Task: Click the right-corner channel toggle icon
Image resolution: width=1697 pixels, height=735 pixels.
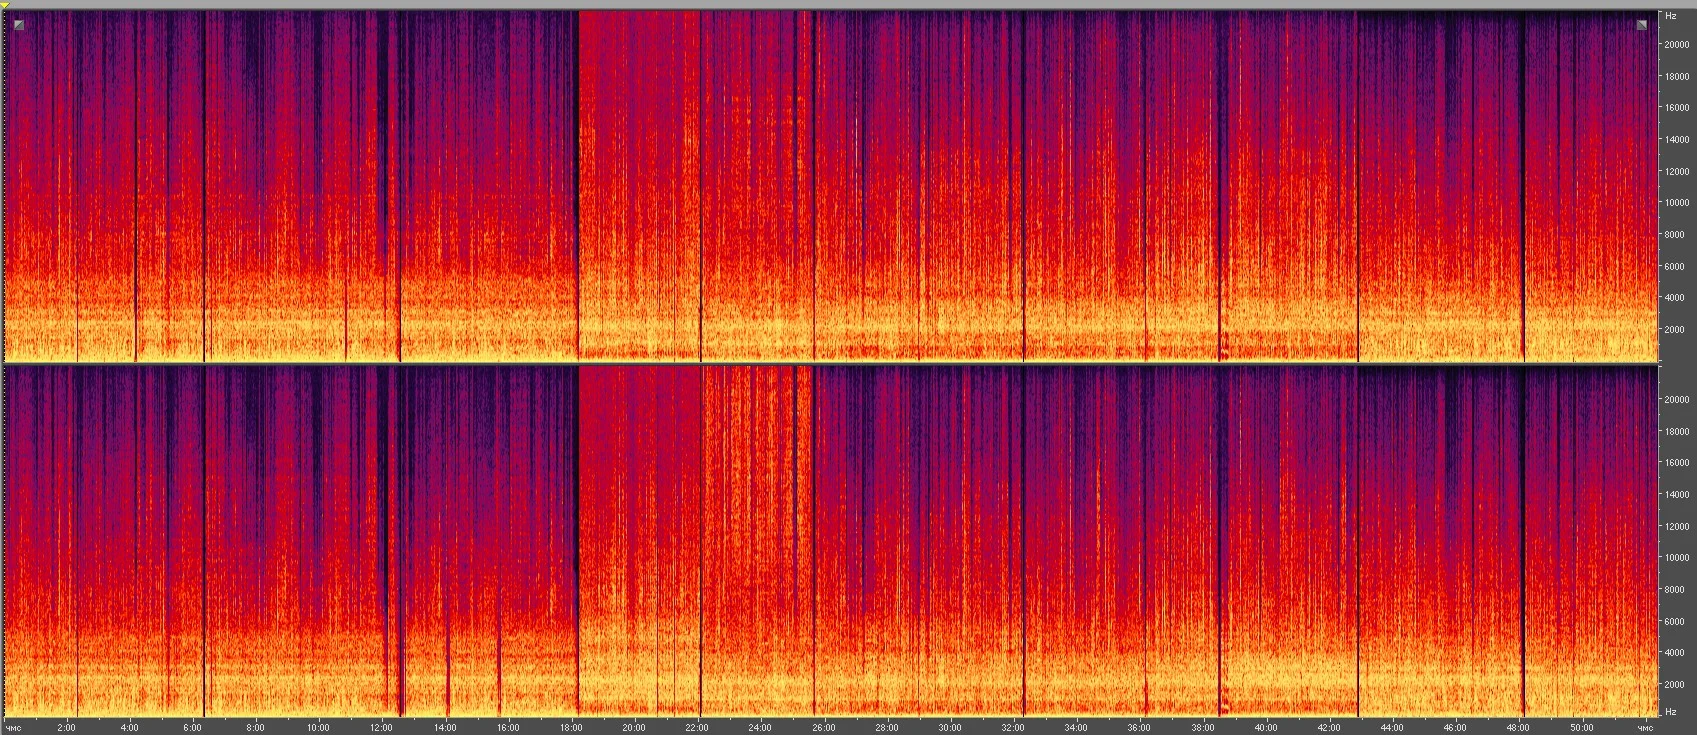Action: 1641,25
